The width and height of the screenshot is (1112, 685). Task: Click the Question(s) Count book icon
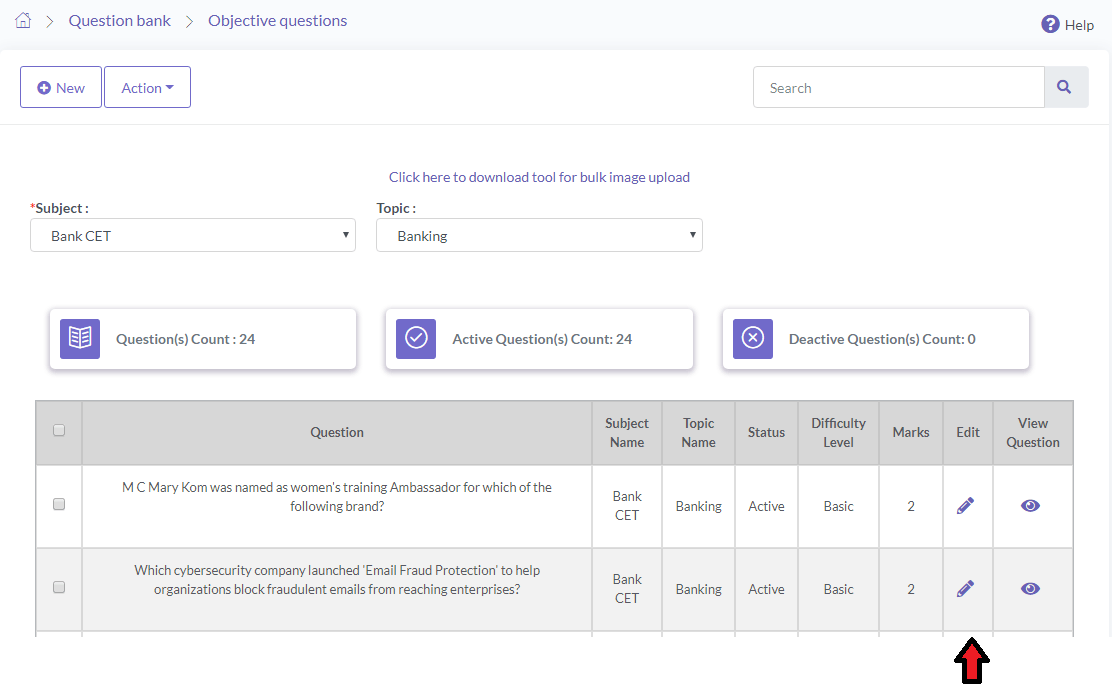(80, 339)
